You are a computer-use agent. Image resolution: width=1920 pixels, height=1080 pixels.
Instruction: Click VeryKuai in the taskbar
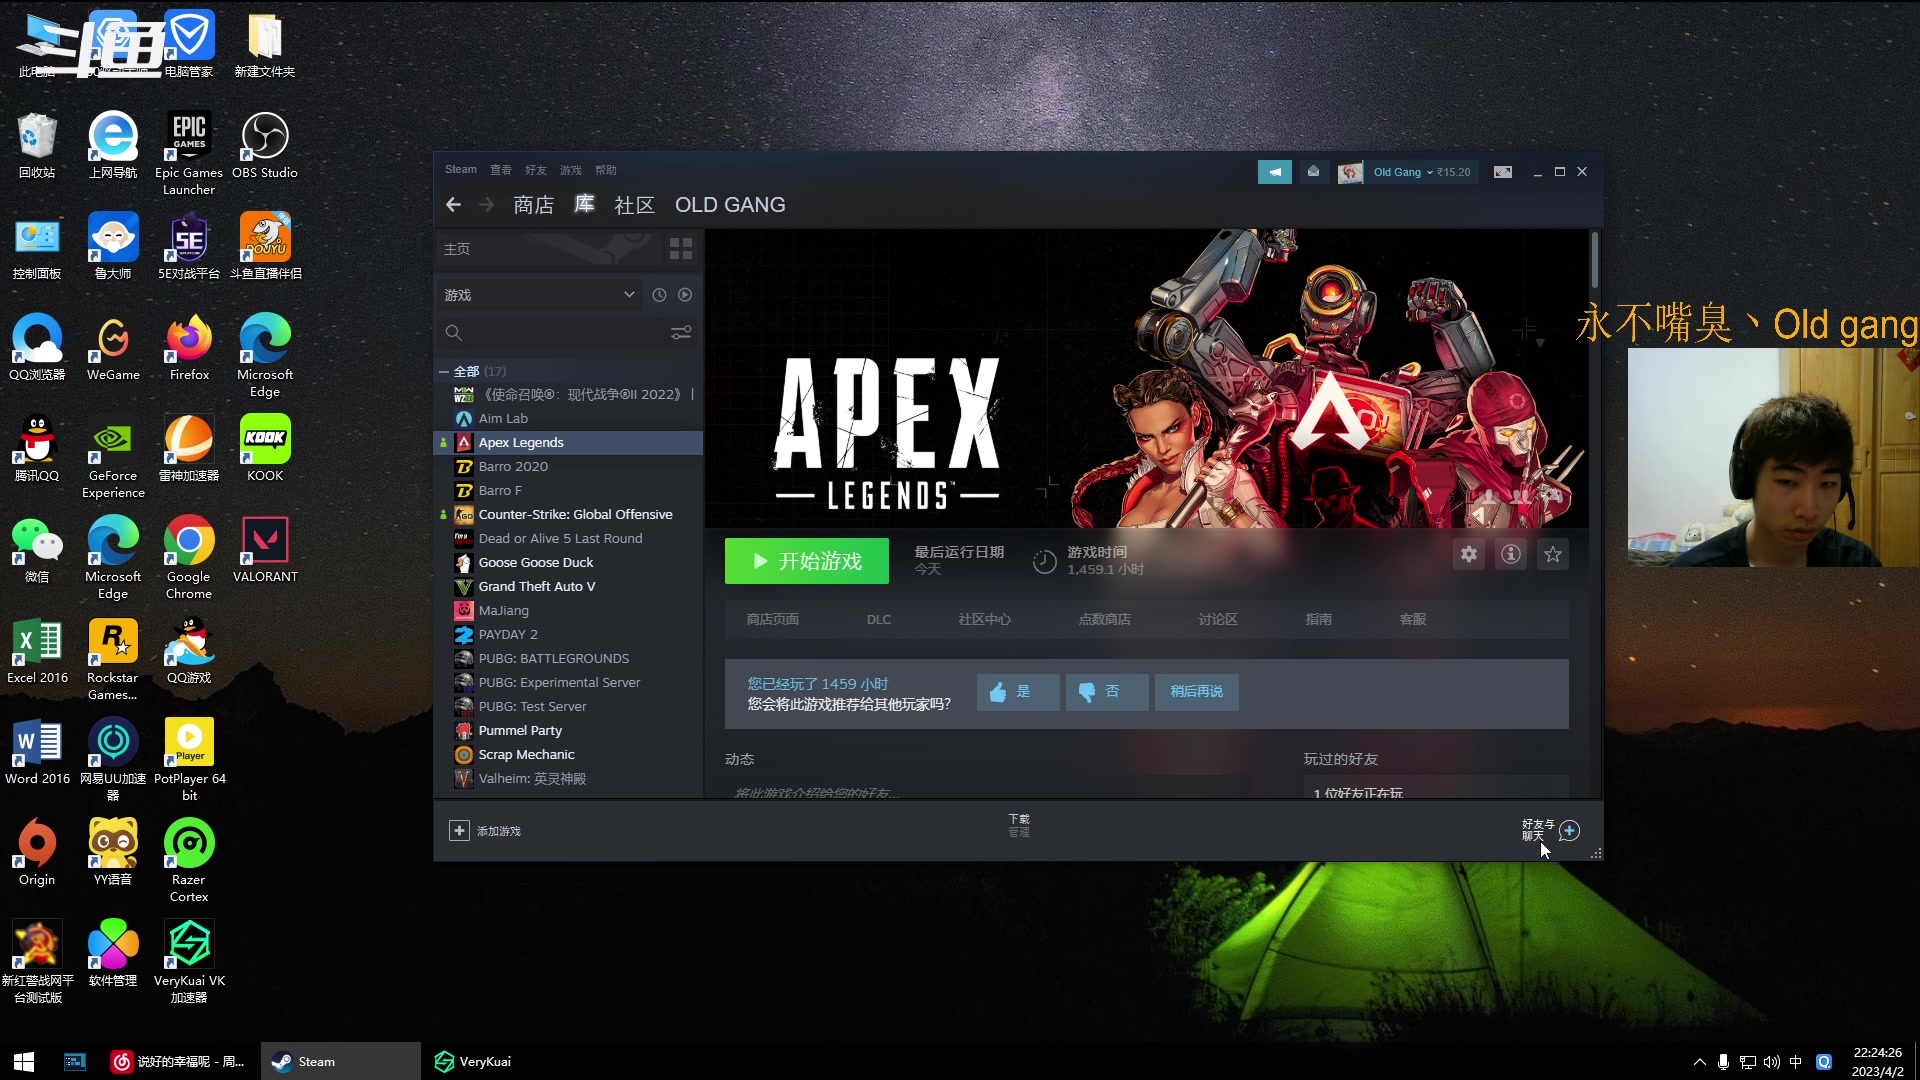click(474, 1061)
